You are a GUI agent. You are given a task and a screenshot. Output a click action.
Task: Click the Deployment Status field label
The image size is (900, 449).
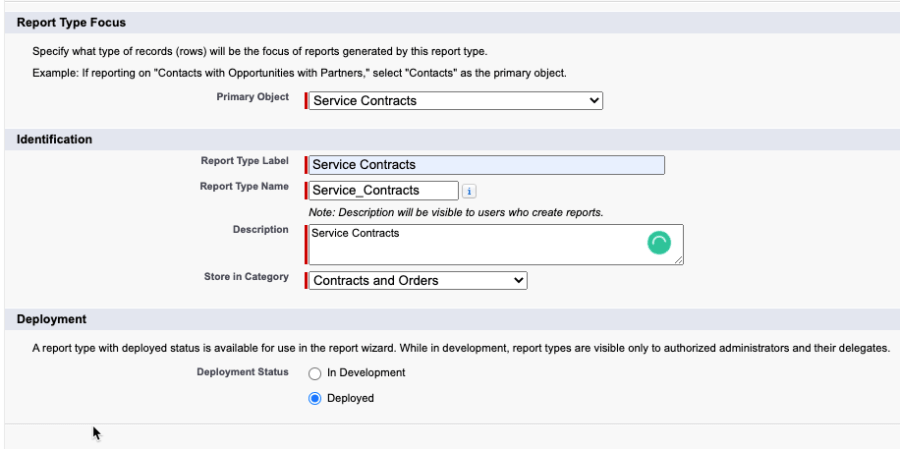click(x=244, y=372)
